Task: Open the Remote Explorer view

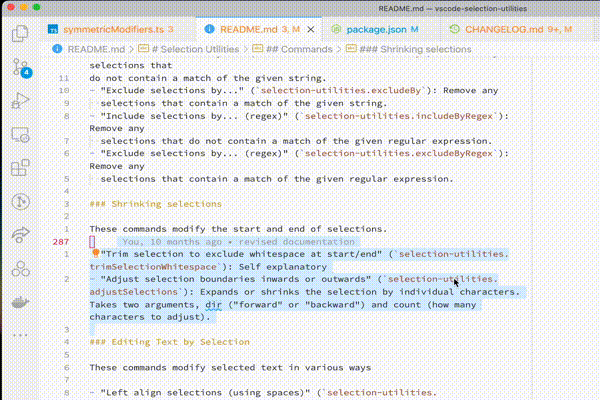Action: coord(20,135)
